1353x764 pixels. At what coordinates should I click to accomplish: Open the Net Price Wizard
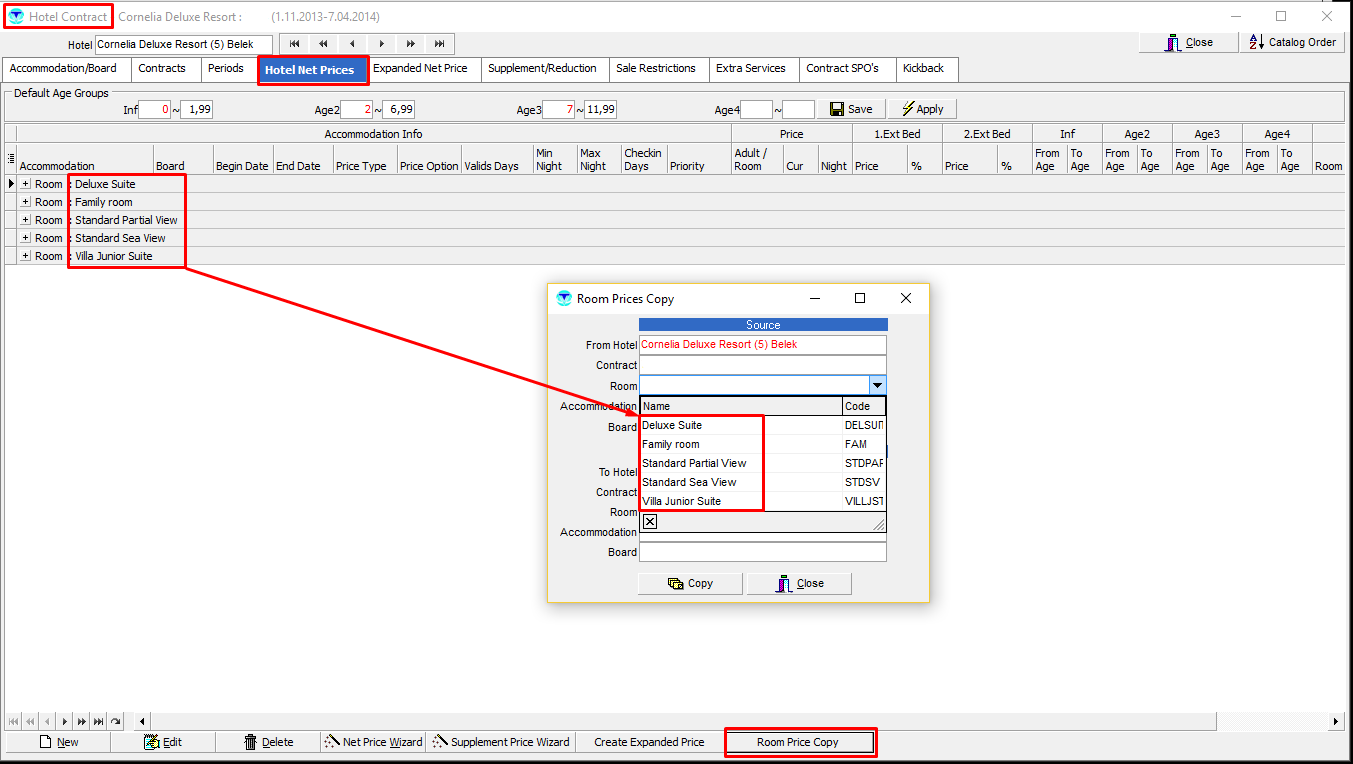pos(373,742)
